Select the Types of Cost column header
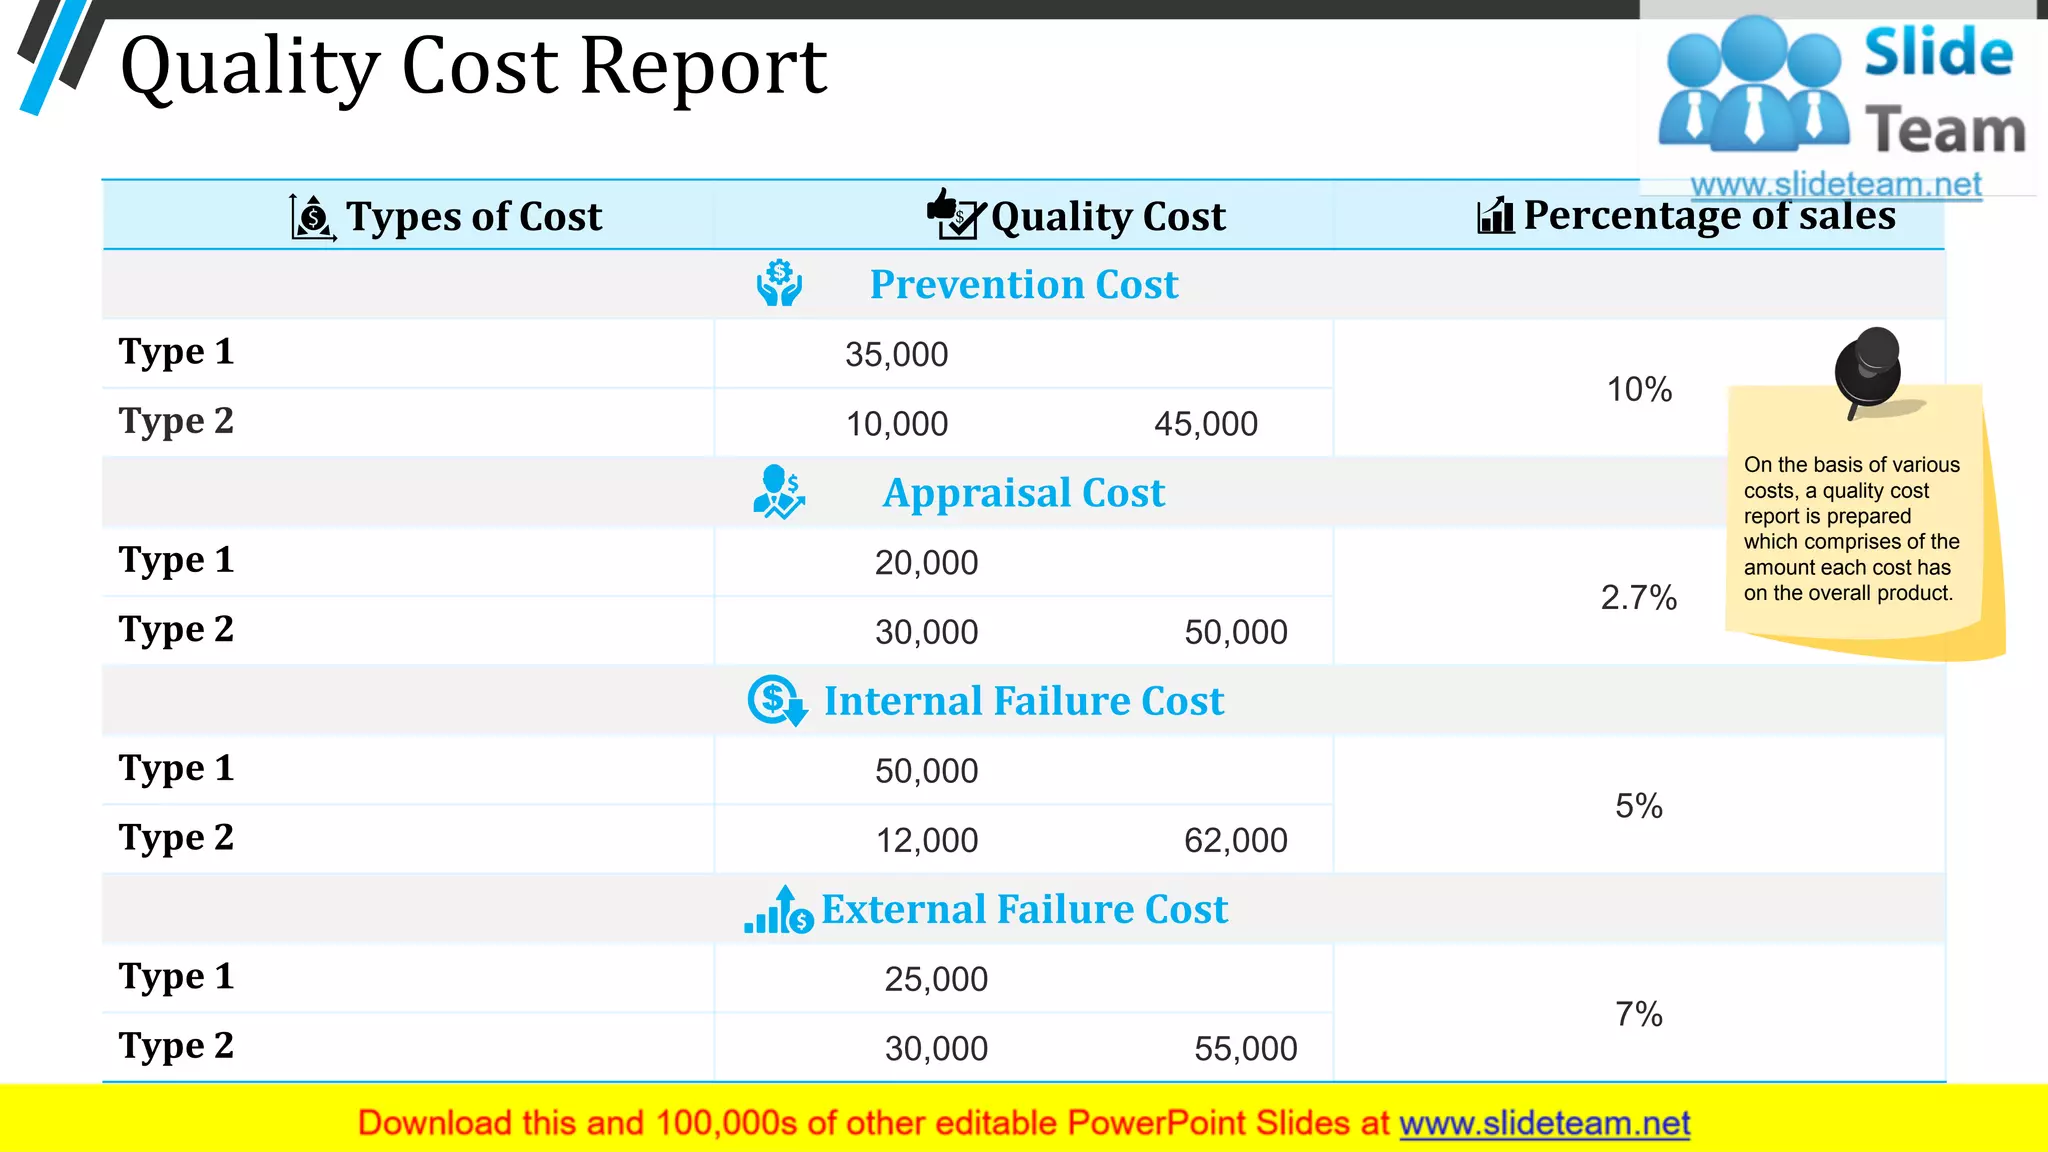2048x1152 pixels. 474,216
